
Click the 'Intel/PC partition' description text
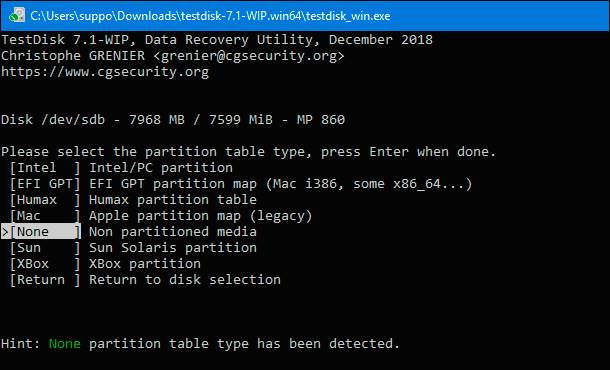161,168
